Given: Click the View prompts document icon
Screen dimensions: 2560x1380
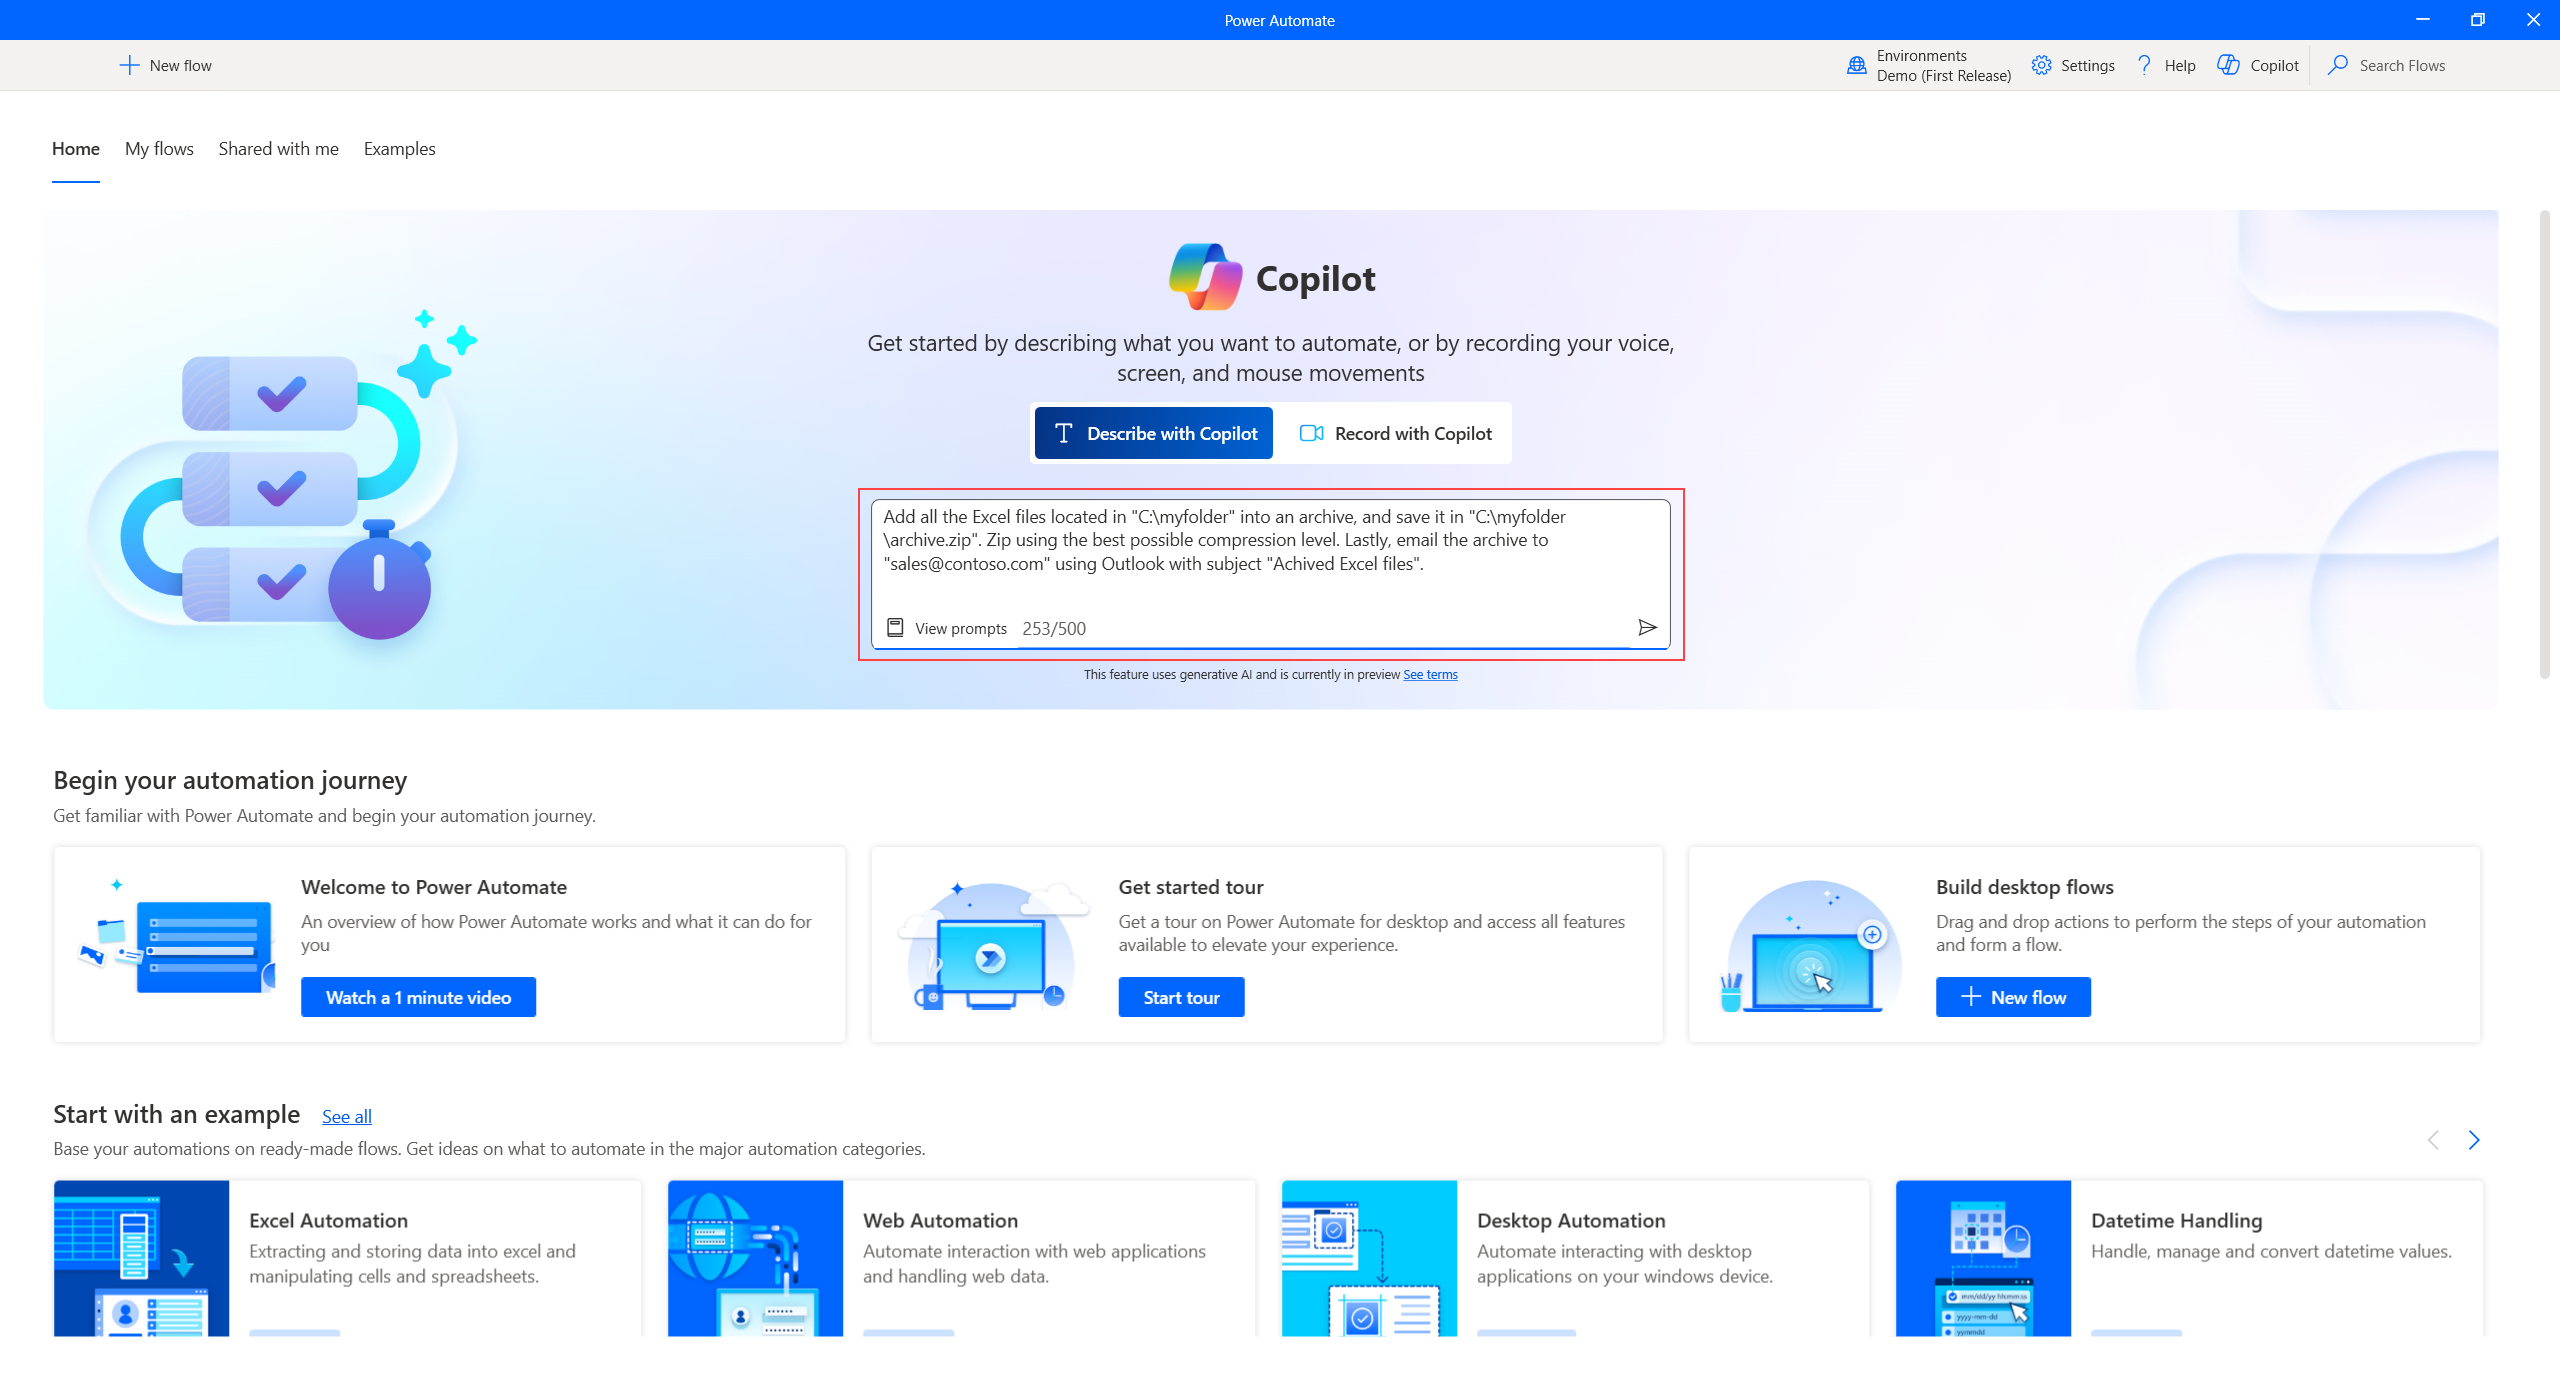Looking at the screenshot, I should (895, 627).
